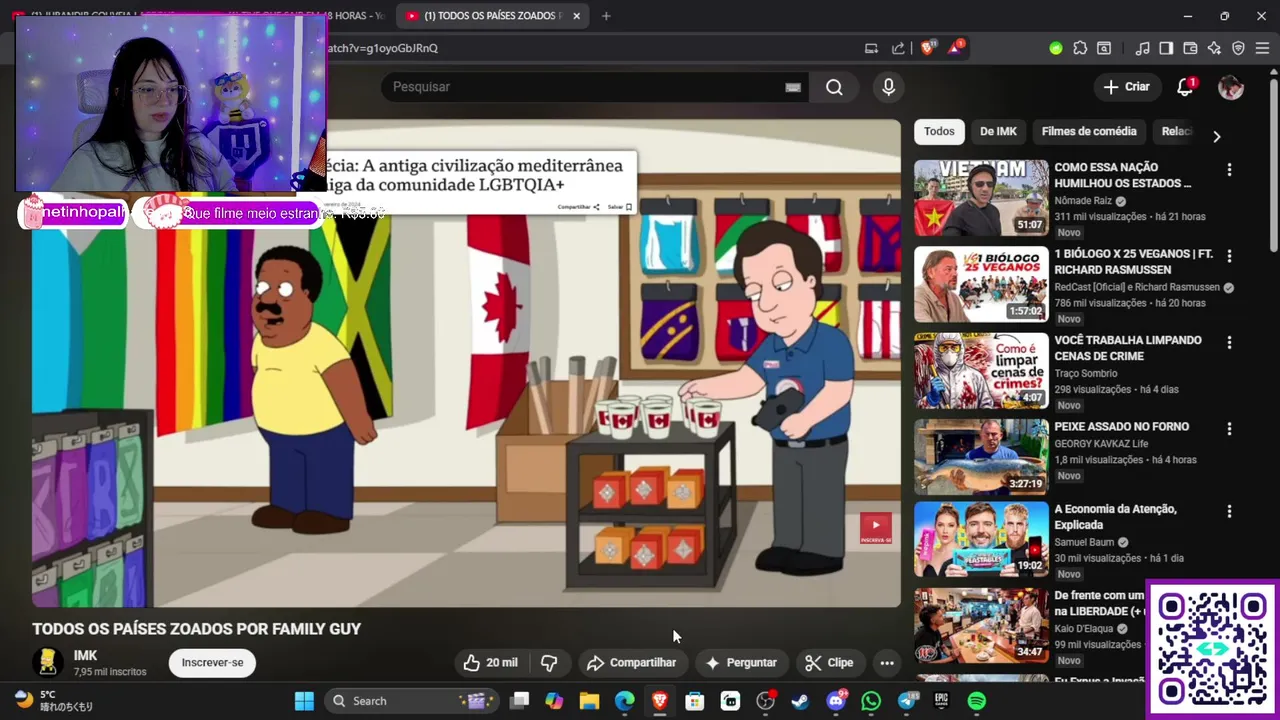The width and height of the screenshot is (1280, 720).
Task: Open the Brave VPN shield icon
Action: point(1238,48)
